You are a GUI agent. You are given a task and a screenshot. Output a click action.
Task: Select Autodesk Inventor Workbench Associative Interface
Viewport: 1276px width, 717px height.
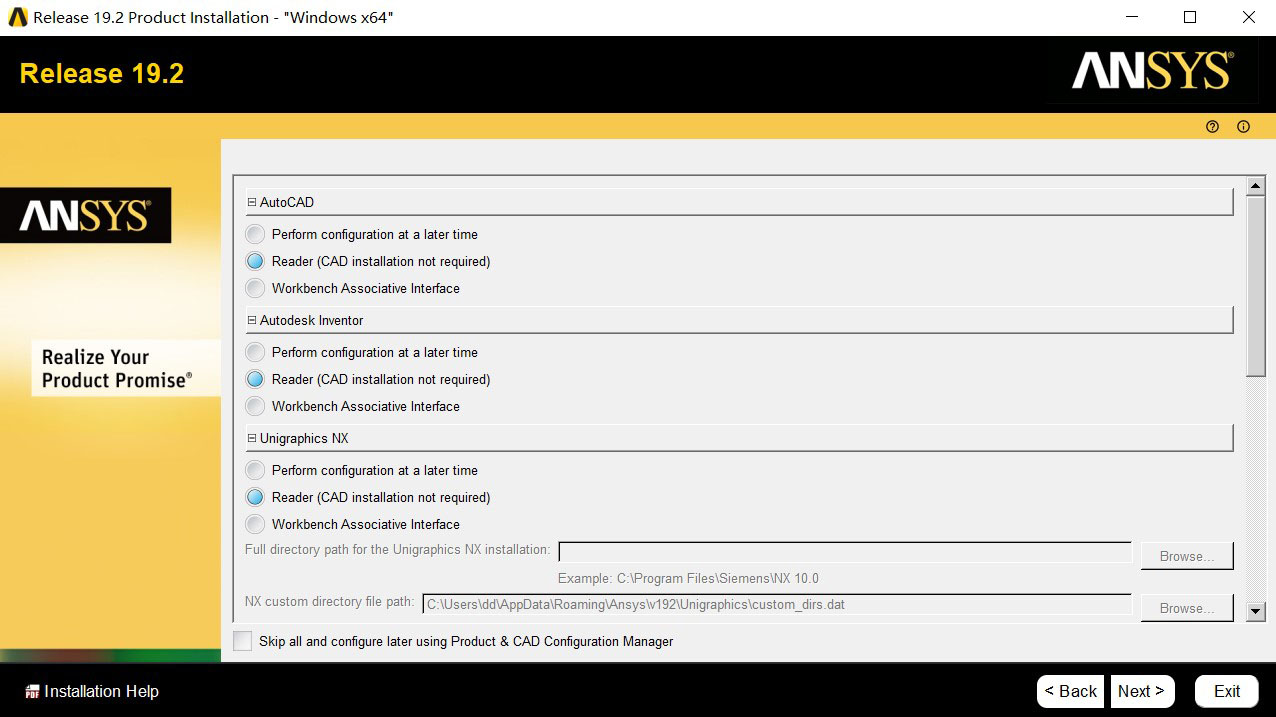click(256, 406)
